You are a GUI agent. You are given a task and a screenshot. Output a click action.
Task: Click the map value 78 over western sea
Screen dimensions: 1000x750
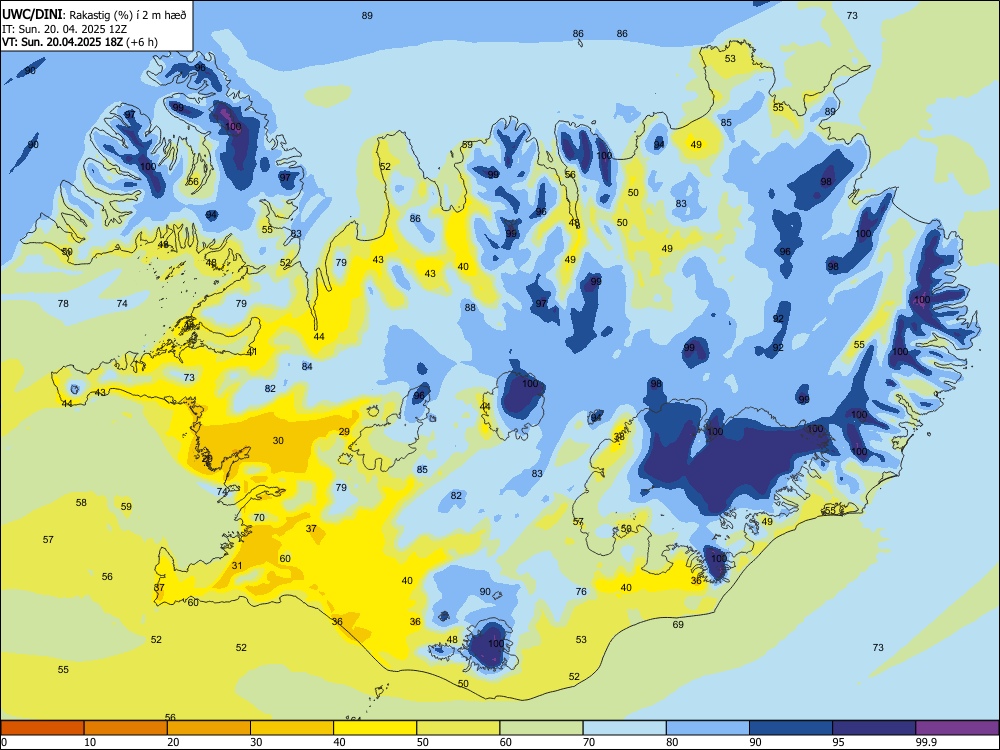tap(63, 304)
